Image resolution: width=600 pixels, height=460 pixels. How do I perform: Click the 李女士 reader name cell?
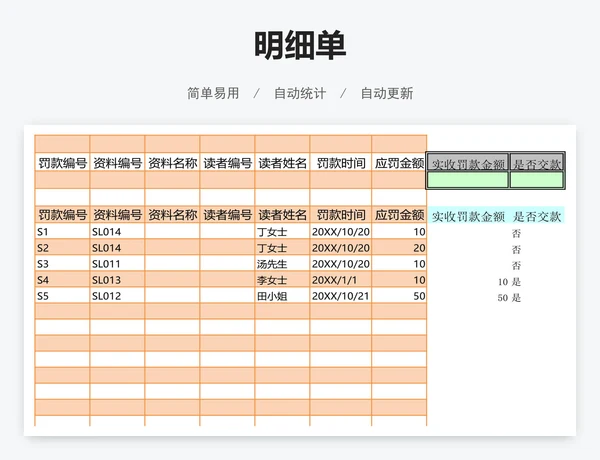click(x=282, y=280)
